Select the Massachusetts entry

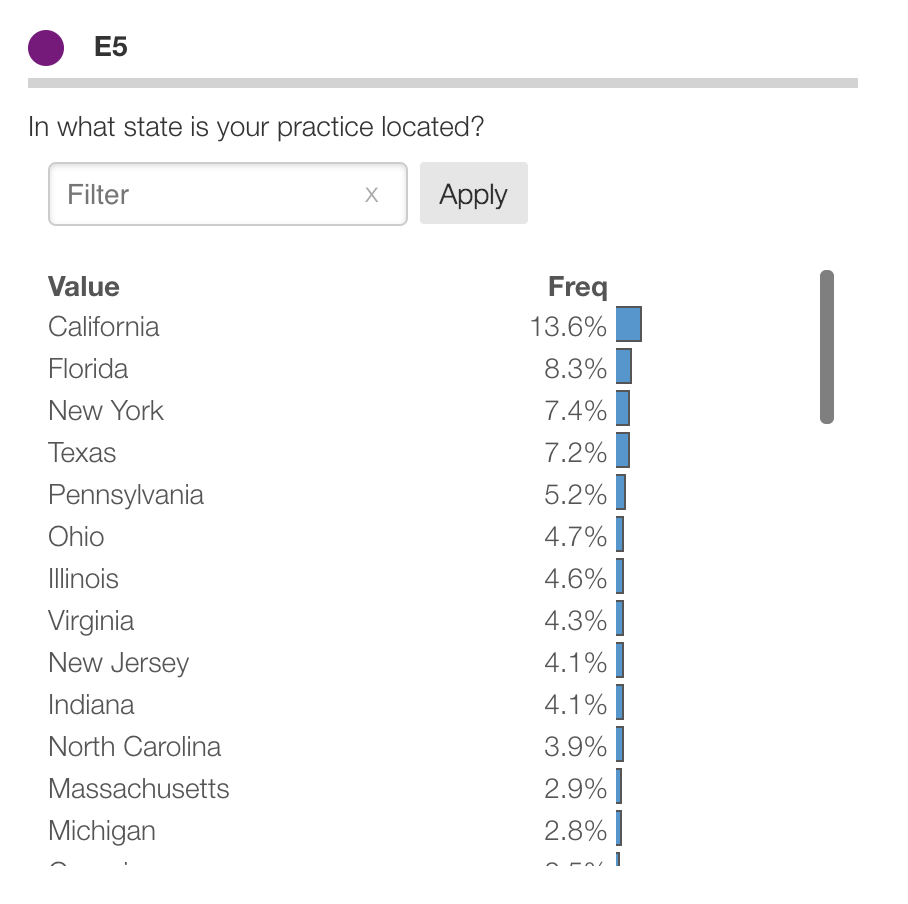[x=139, y=789]
